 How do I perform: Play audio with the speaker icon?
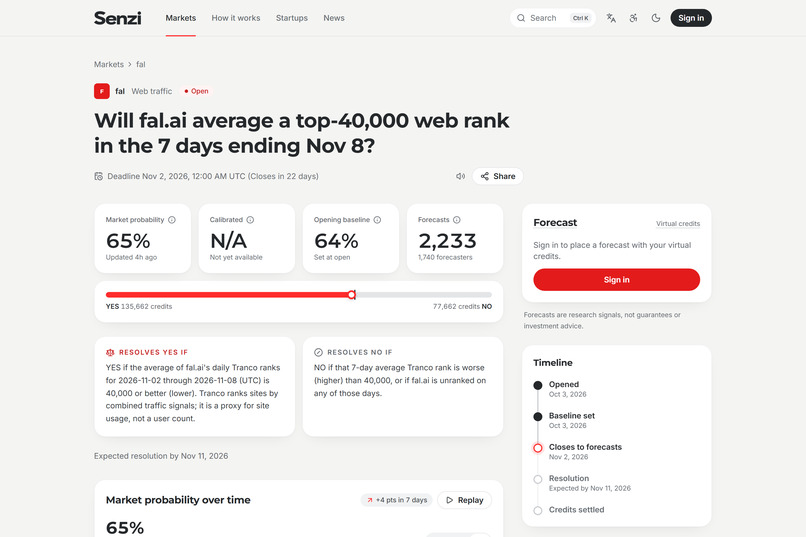(461, 176)
